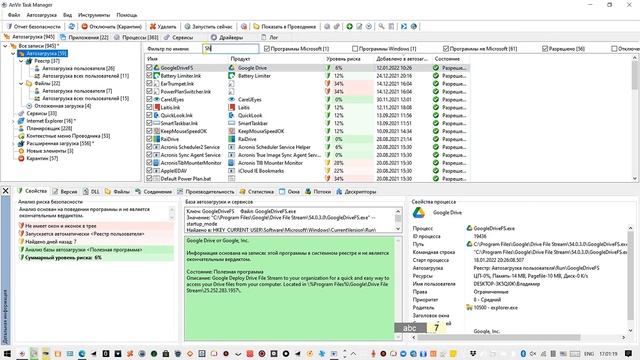Open the Файл menu
The width and height of the screenshot is (640, 360).
(x=14, y=15)
